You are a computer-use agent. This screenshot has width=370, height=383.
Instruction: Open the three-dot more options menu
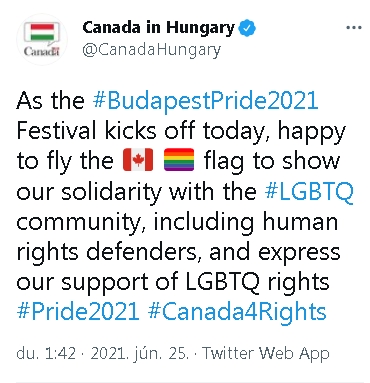[x=354, y=28]
